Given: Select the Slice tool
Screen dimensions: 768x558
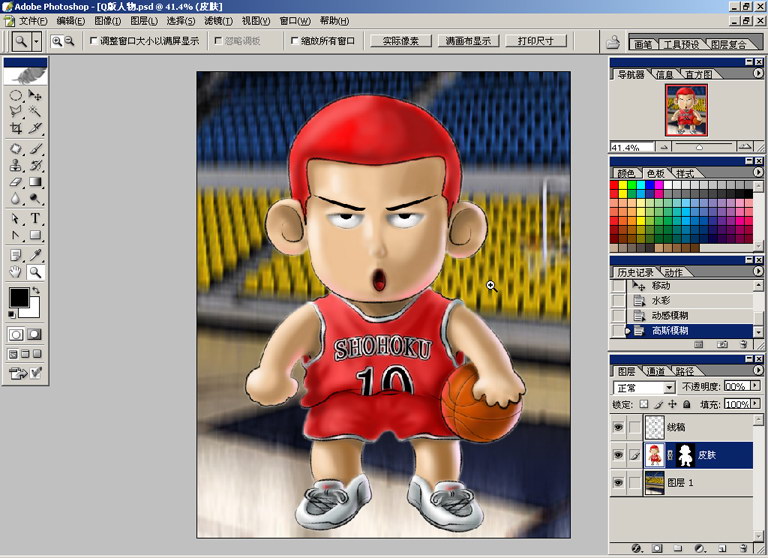Looking at the screenshot, I should [x=35, y=128].
